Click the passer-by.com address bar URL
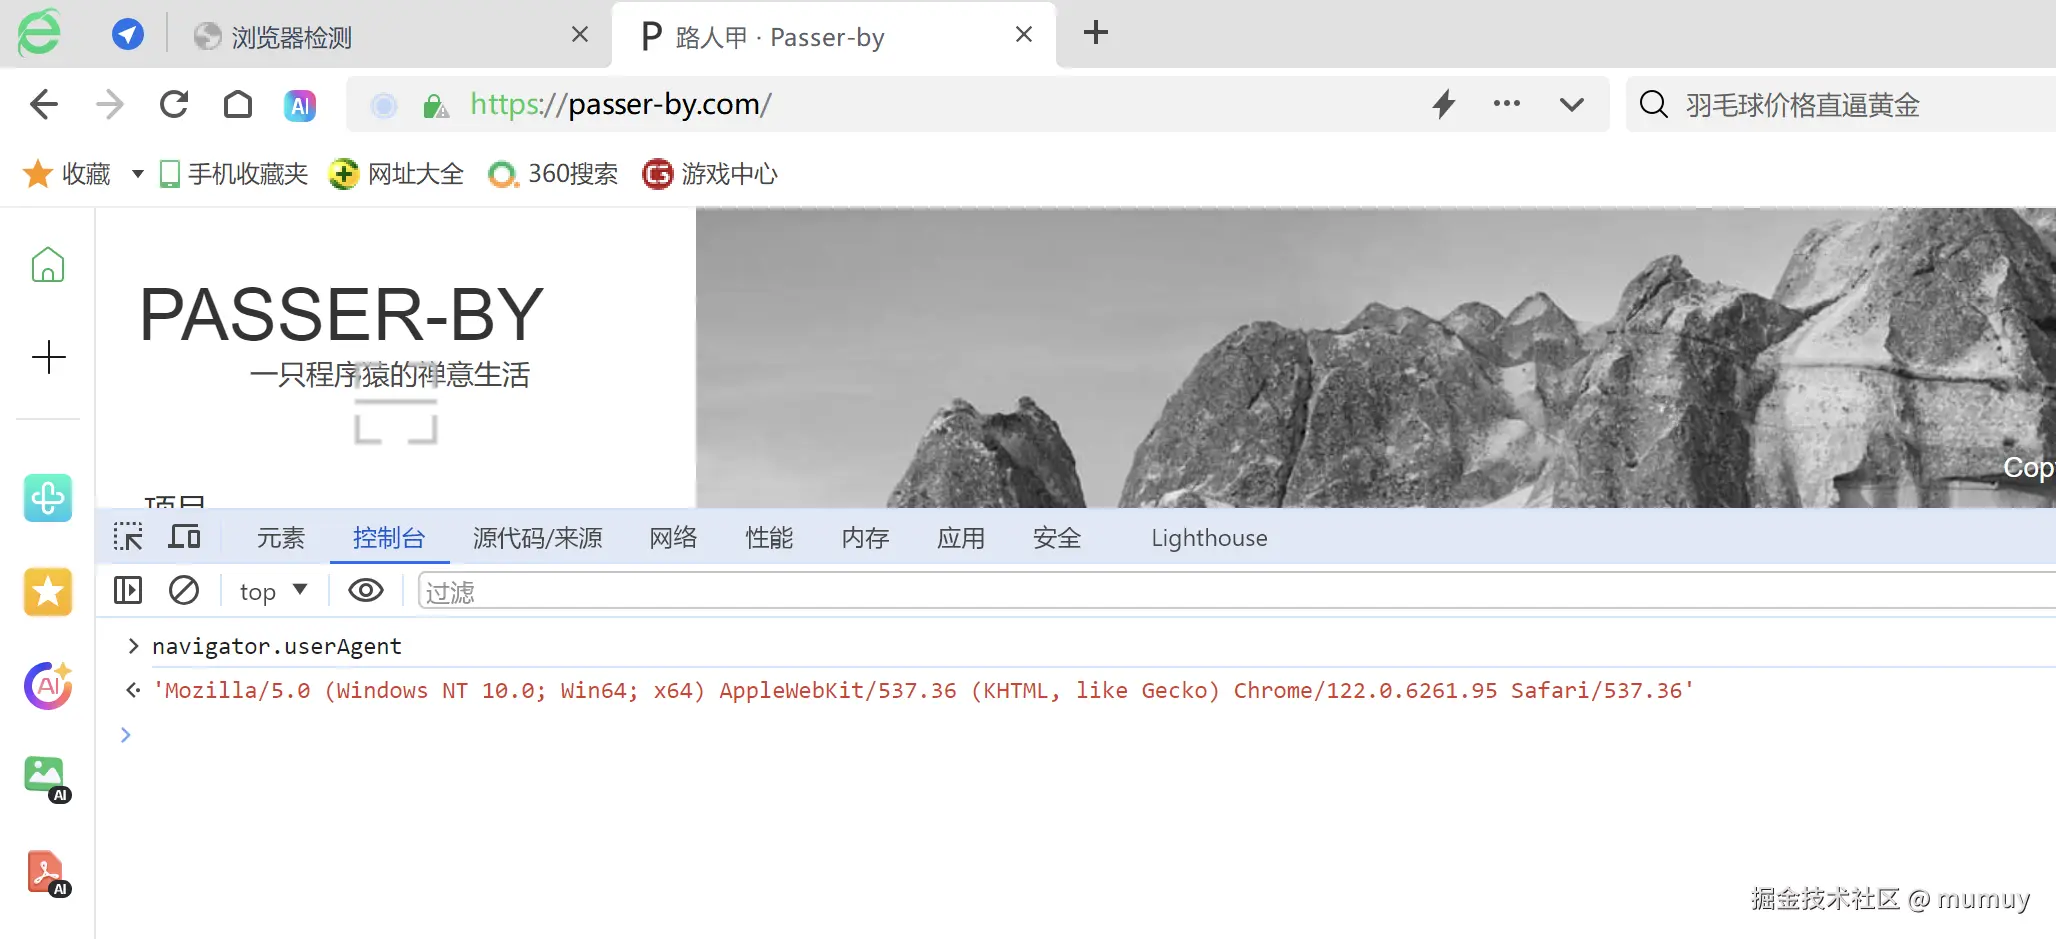 pyautogui.click(x=620, y=104)
